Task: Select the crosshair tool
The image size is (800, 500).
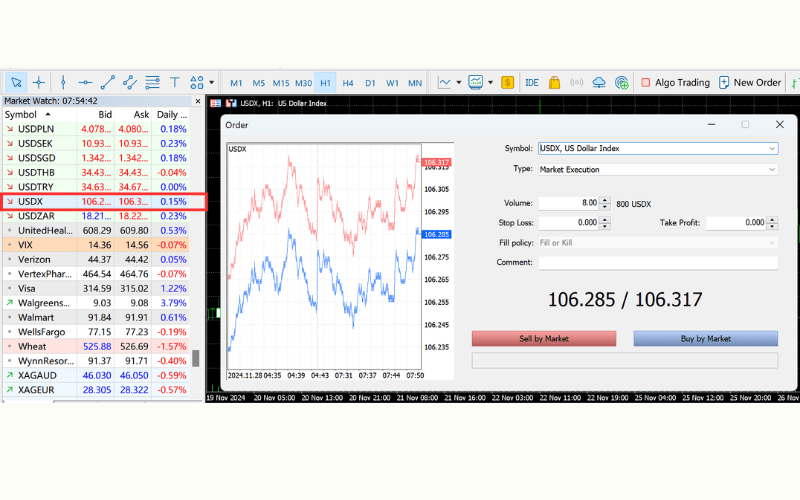Action: click(39, 82)
